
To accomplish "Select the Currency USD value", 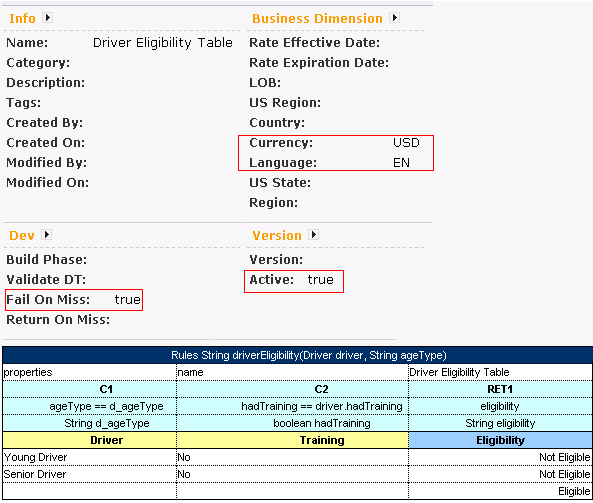I will pyautogui.click(x=406, y=143).
